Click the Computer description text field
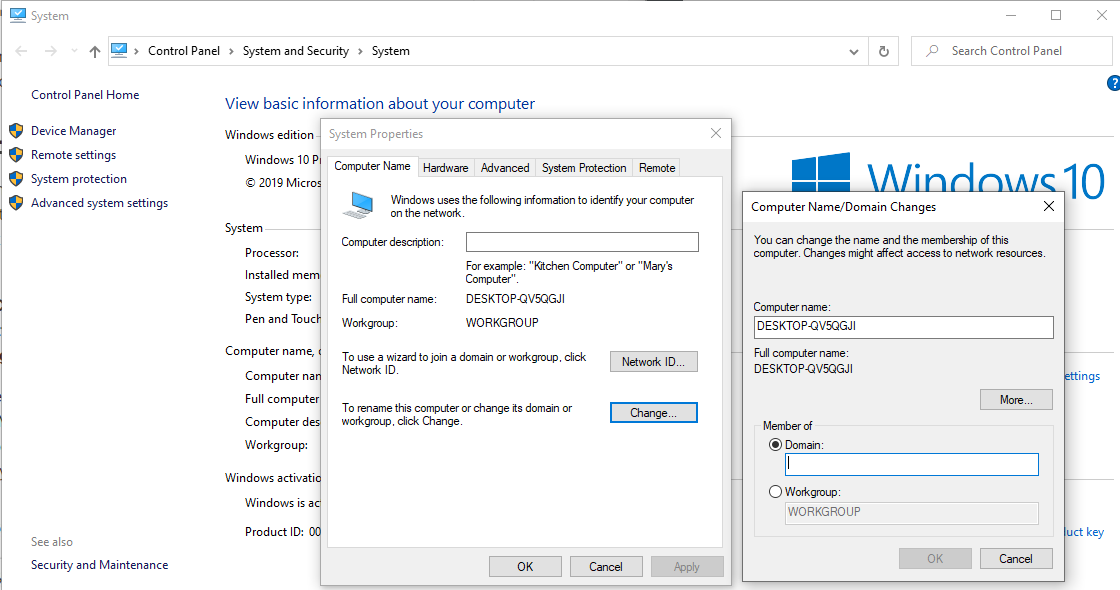Viewport: 1120px width, 590px height. coord(582,242)
